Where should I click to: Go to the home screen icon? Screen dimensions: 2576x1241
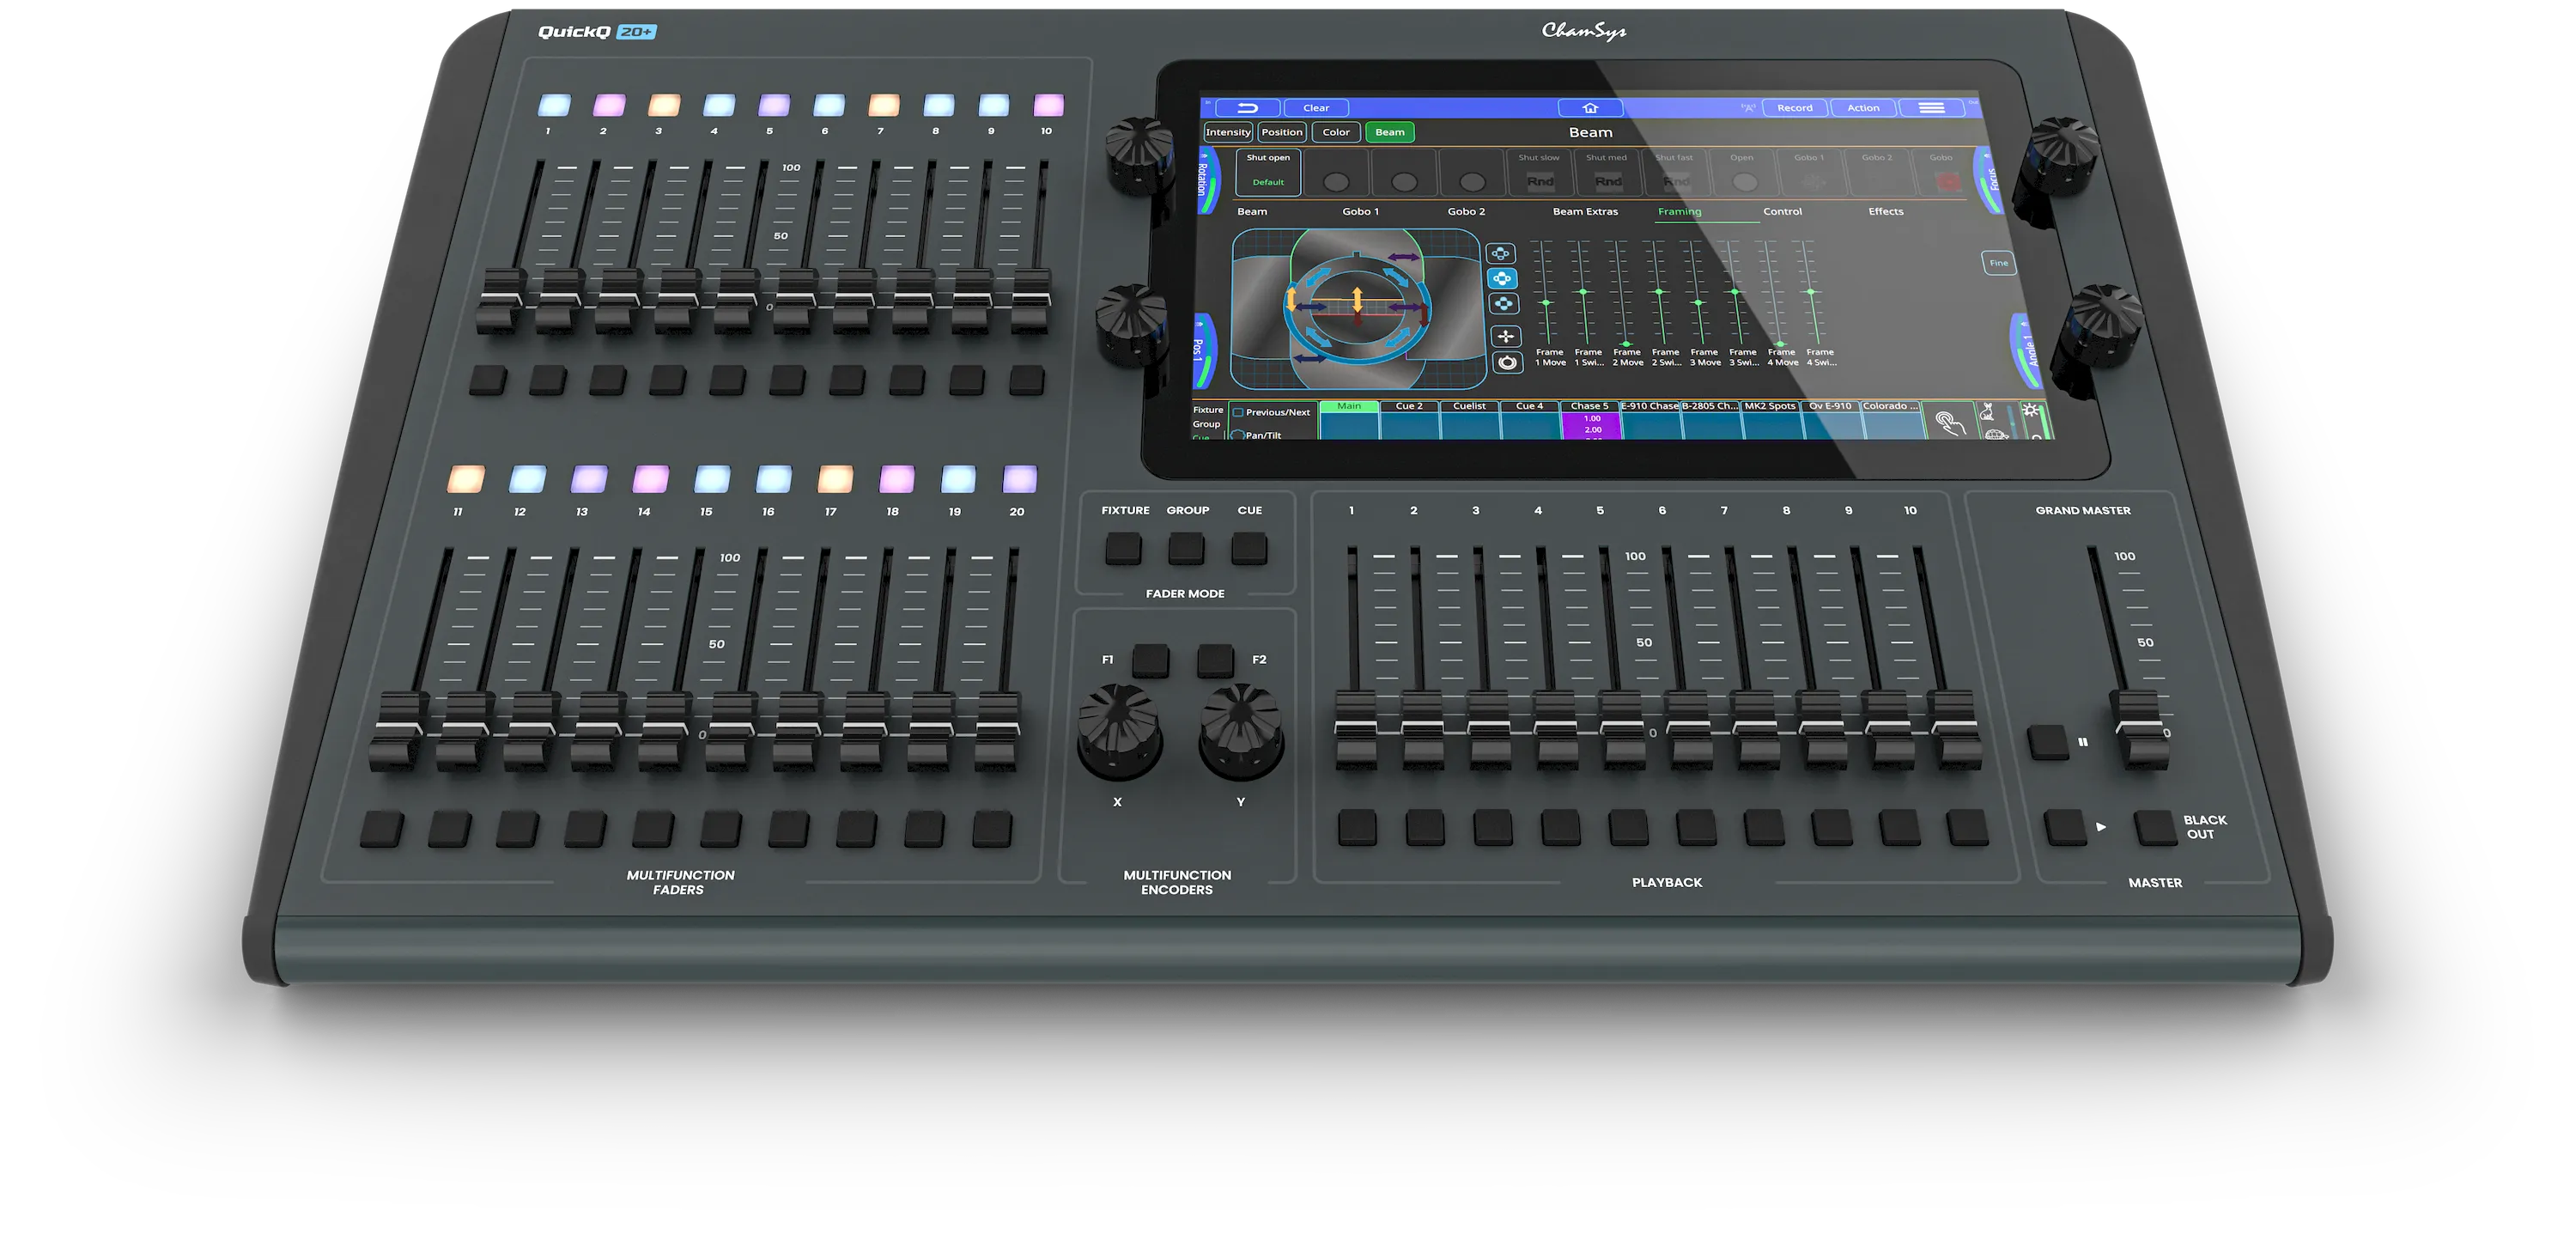1590,108
